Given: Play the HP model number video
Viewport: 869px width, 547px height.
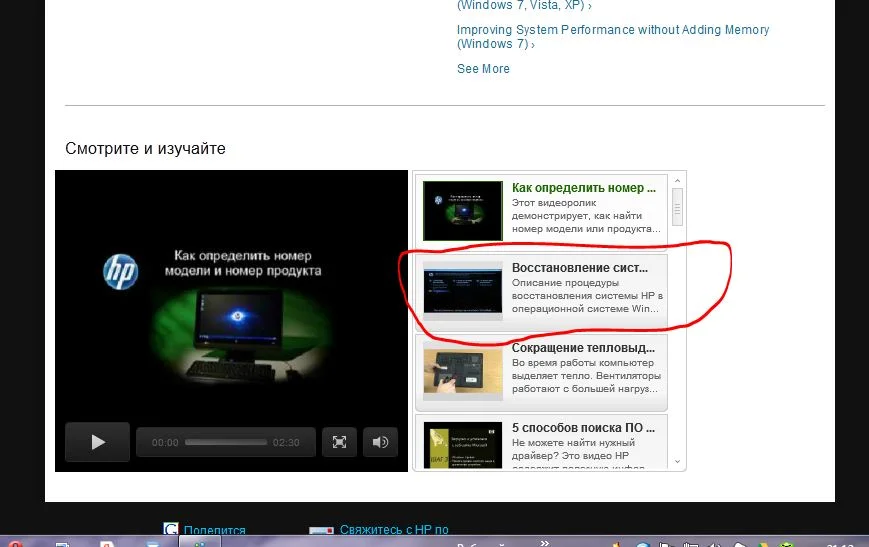Looking at the screenshot, I should [x=98, y=442].
